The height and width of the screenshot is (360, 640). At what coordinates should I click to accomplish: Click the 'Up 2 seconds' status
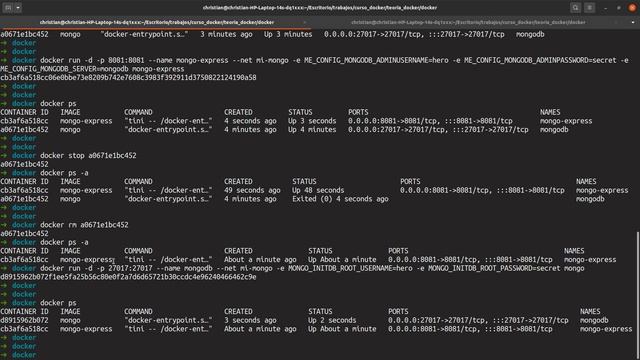(x=332, y=320)
